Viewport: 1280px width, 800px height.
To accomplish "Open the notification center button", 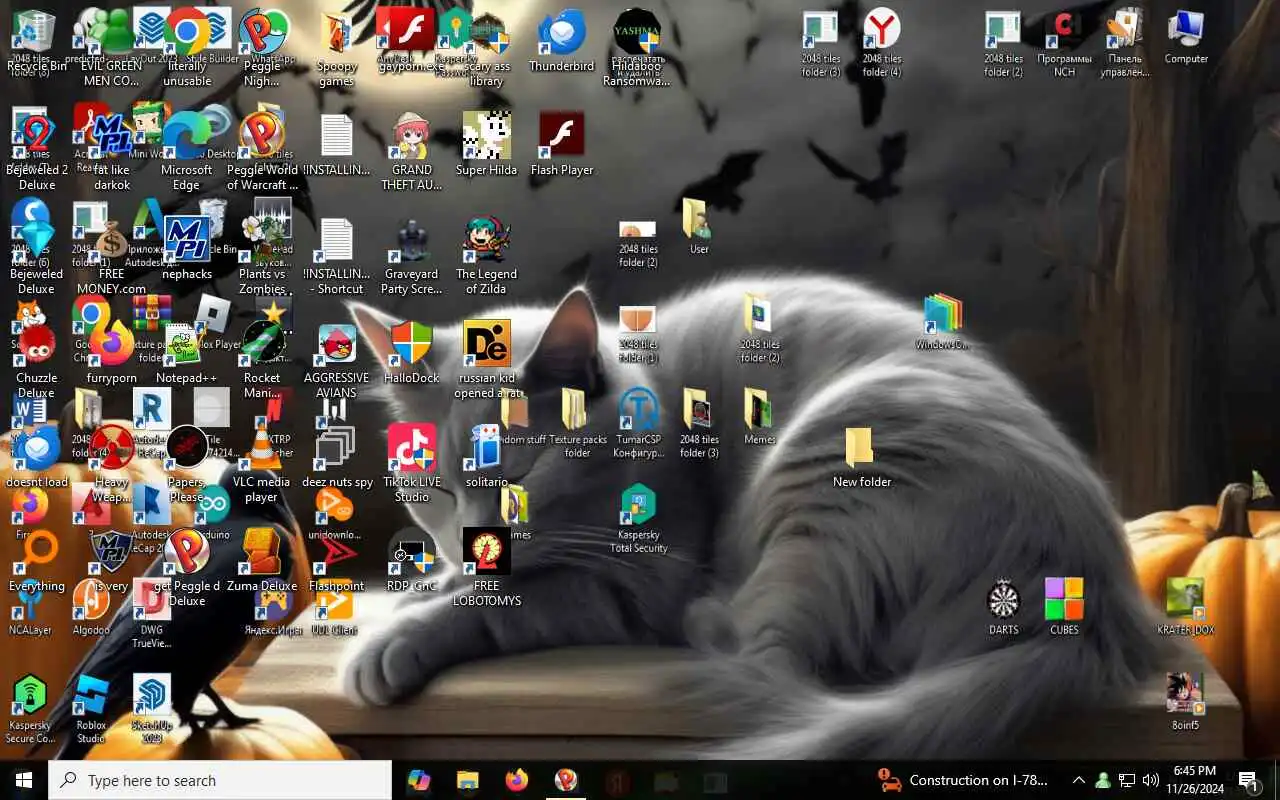I will [x=1247, y=780].
